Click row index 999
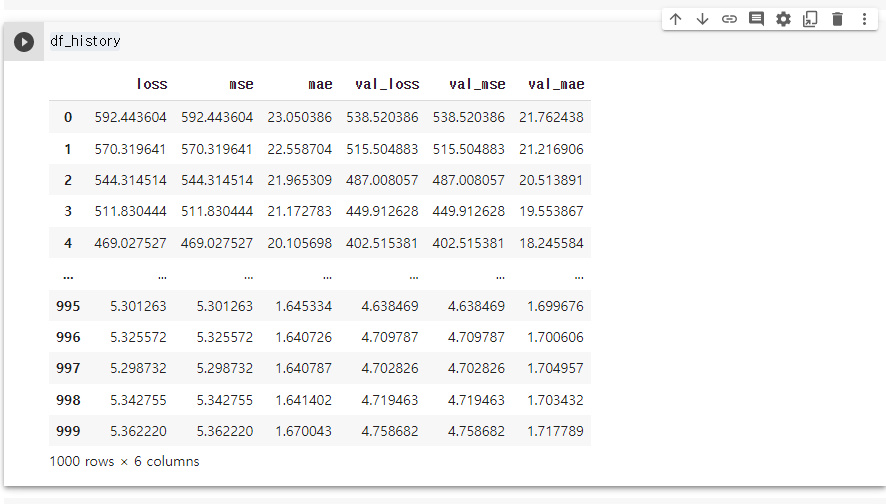 68,431
